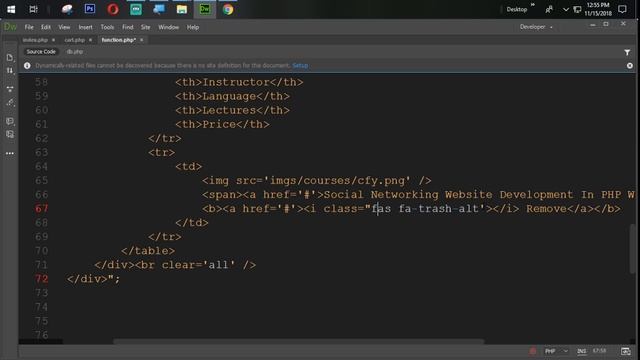The image size is (640, 360).
Task: Open File Explorer from the taskbar
Action: pyautogui.click(x=182, y=9)
